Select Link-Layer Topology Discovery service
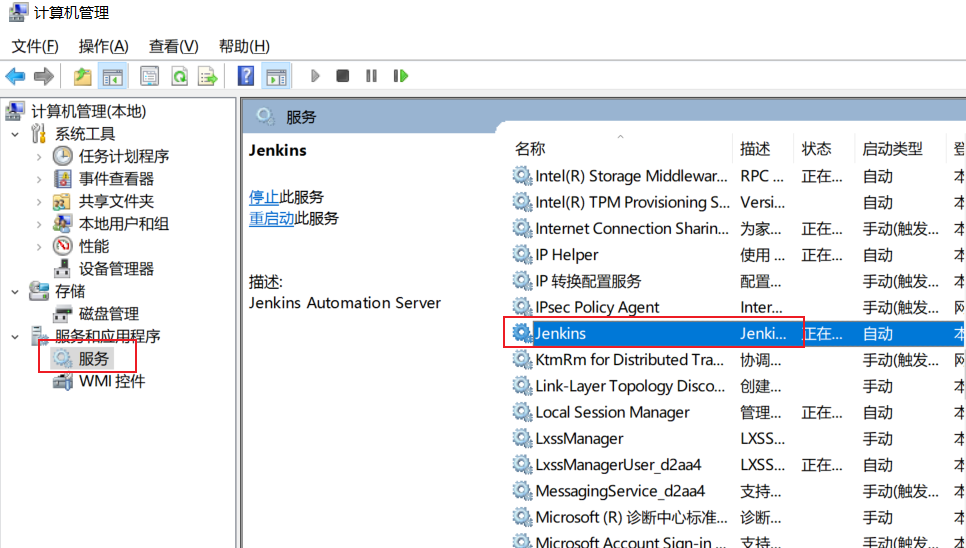The width and height of the screenshot is (966, 548). coord(738,386)
